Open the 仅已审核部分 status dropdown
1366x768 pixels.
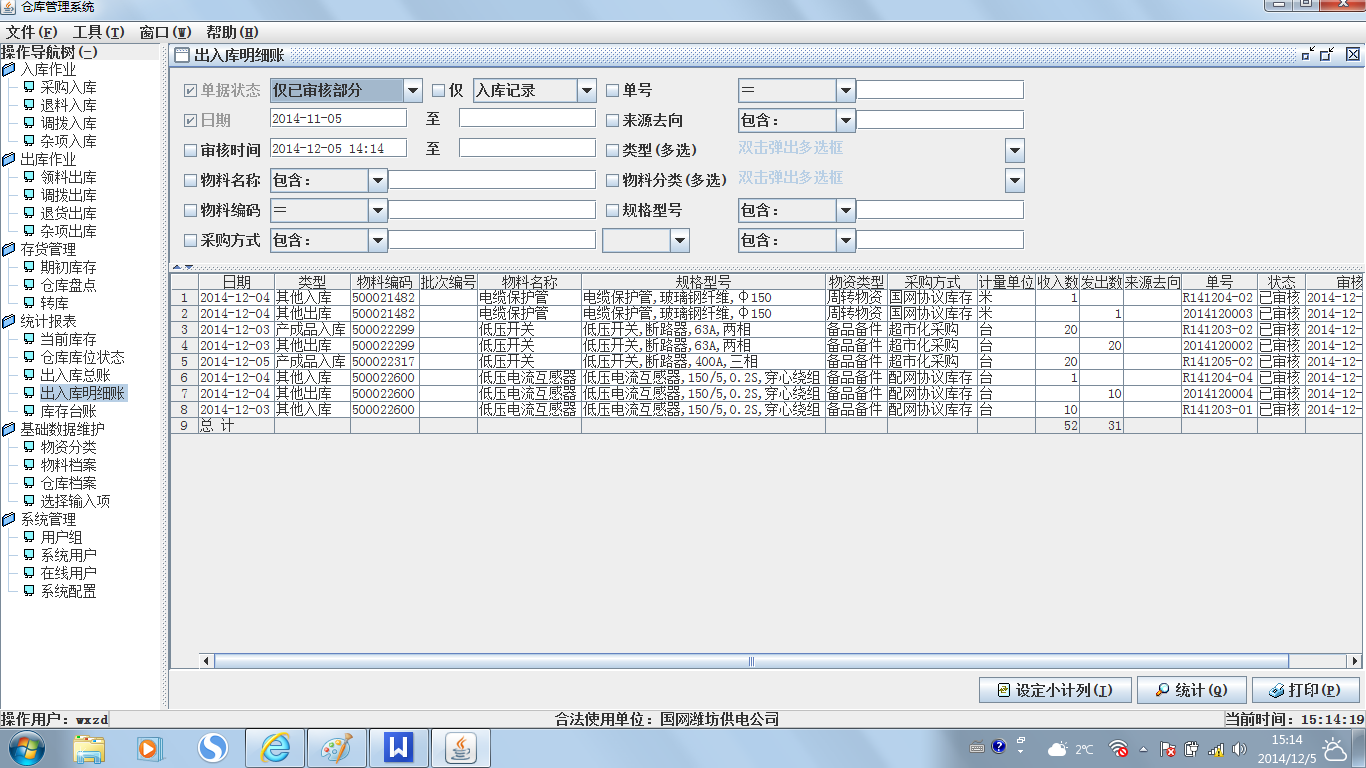[413, 91]
